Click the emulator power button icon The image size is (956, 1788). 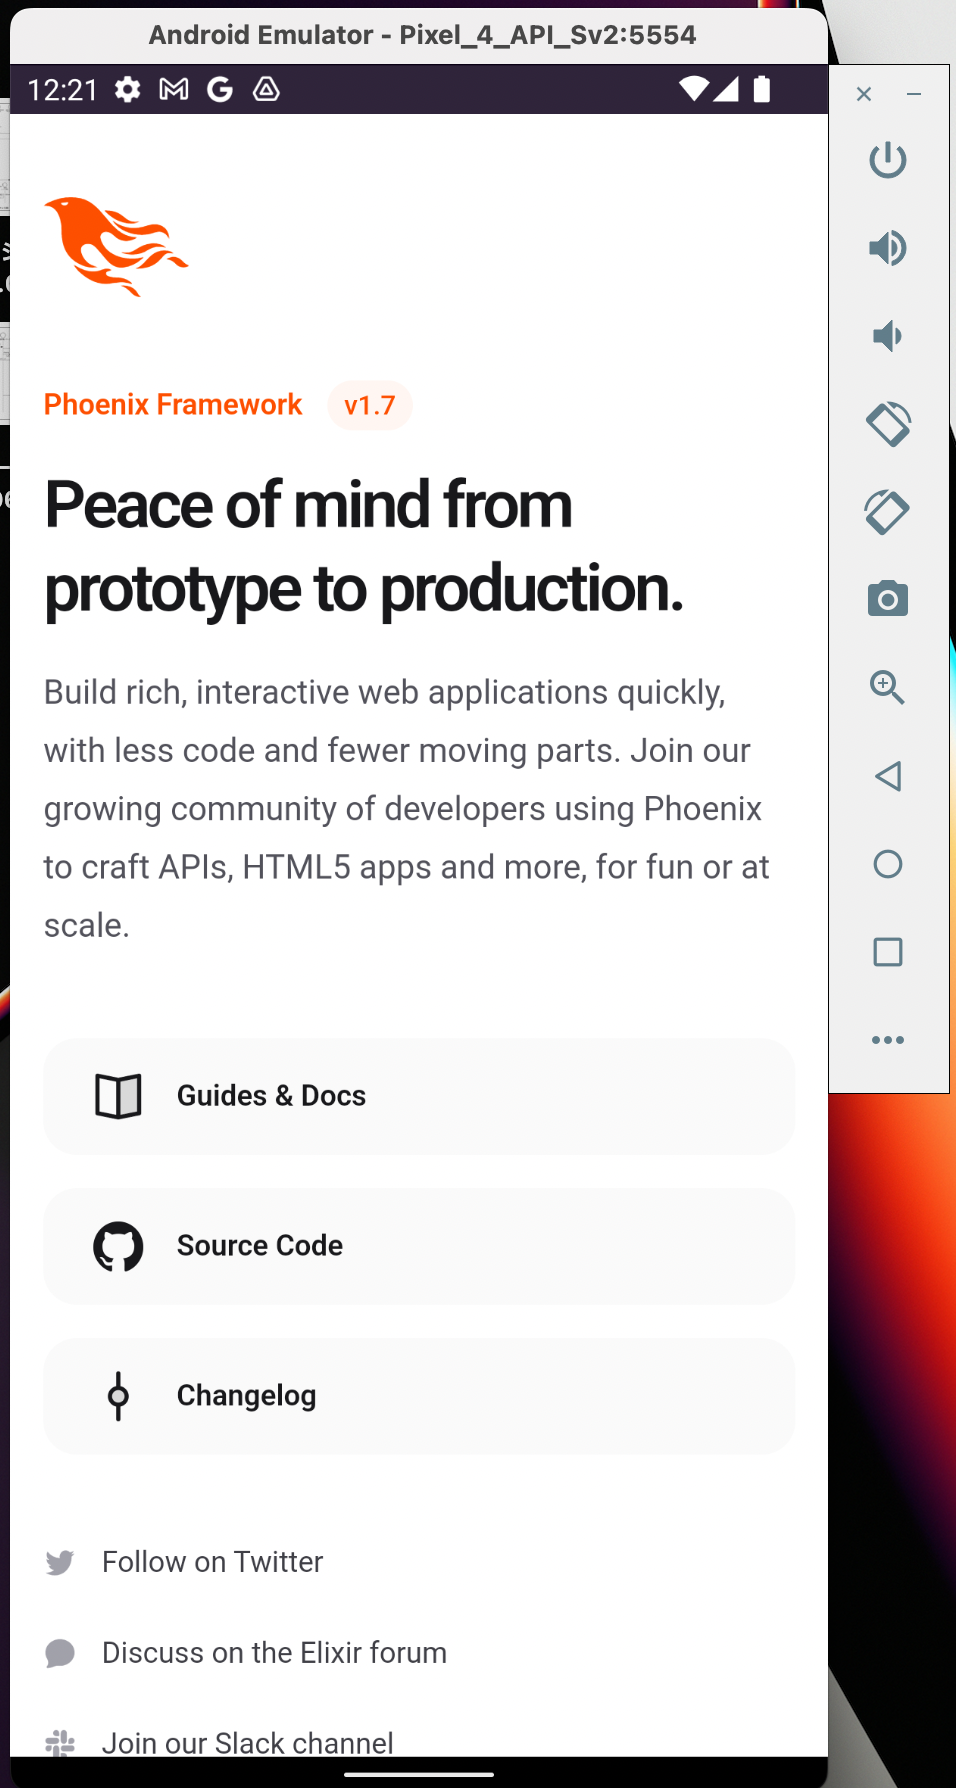pyautogui.click(x=887, y=160)
